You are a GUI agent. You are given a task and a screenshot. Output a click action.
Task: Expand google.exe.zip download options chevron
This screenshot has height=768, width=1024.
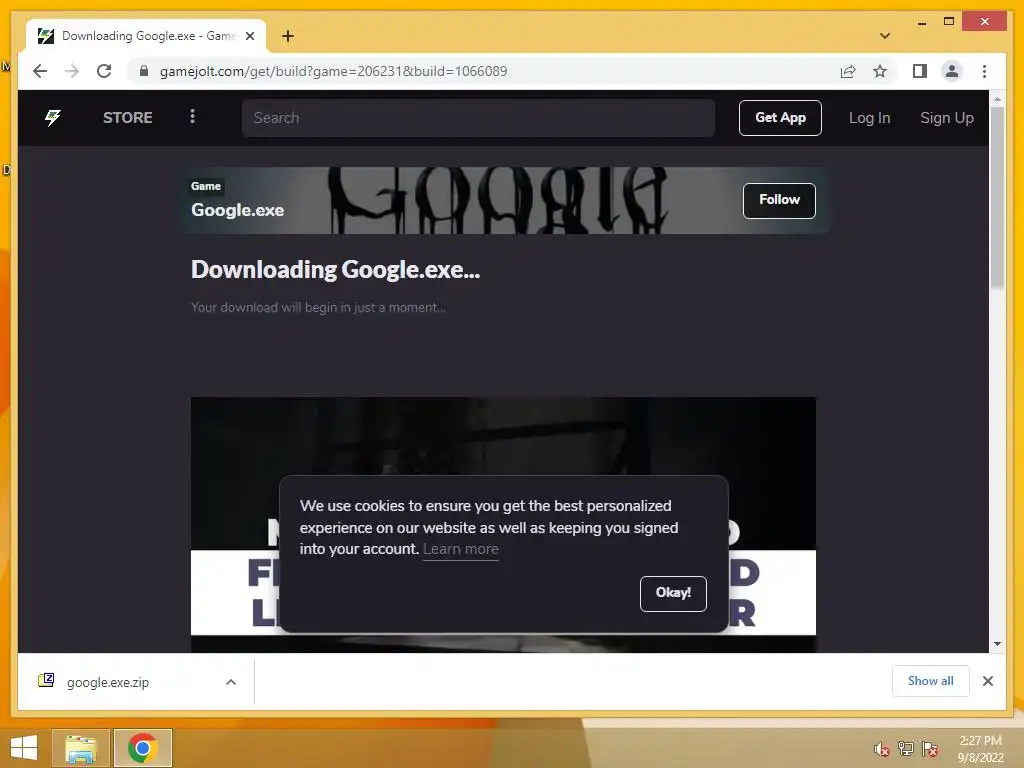tap(231, 682)
